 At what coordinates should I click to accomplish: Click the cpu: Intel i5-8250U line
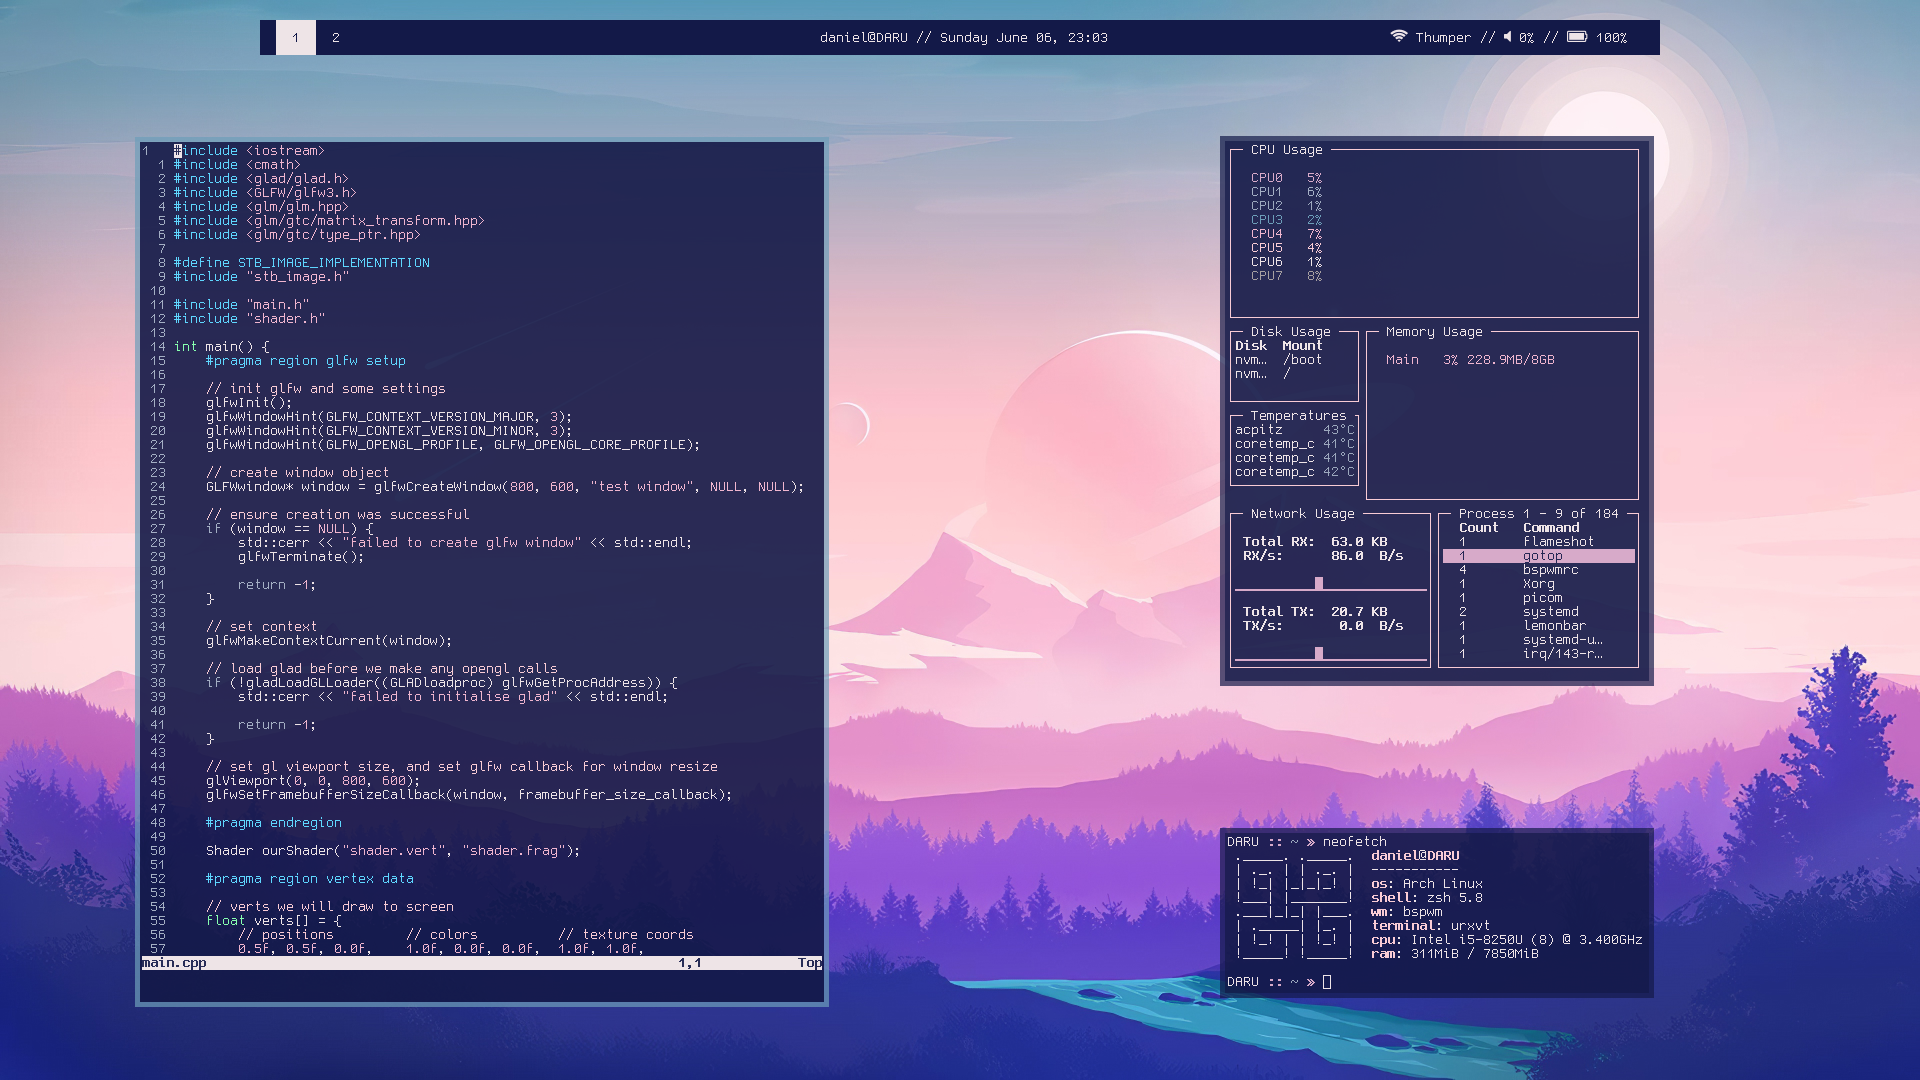click(1507, 940)
